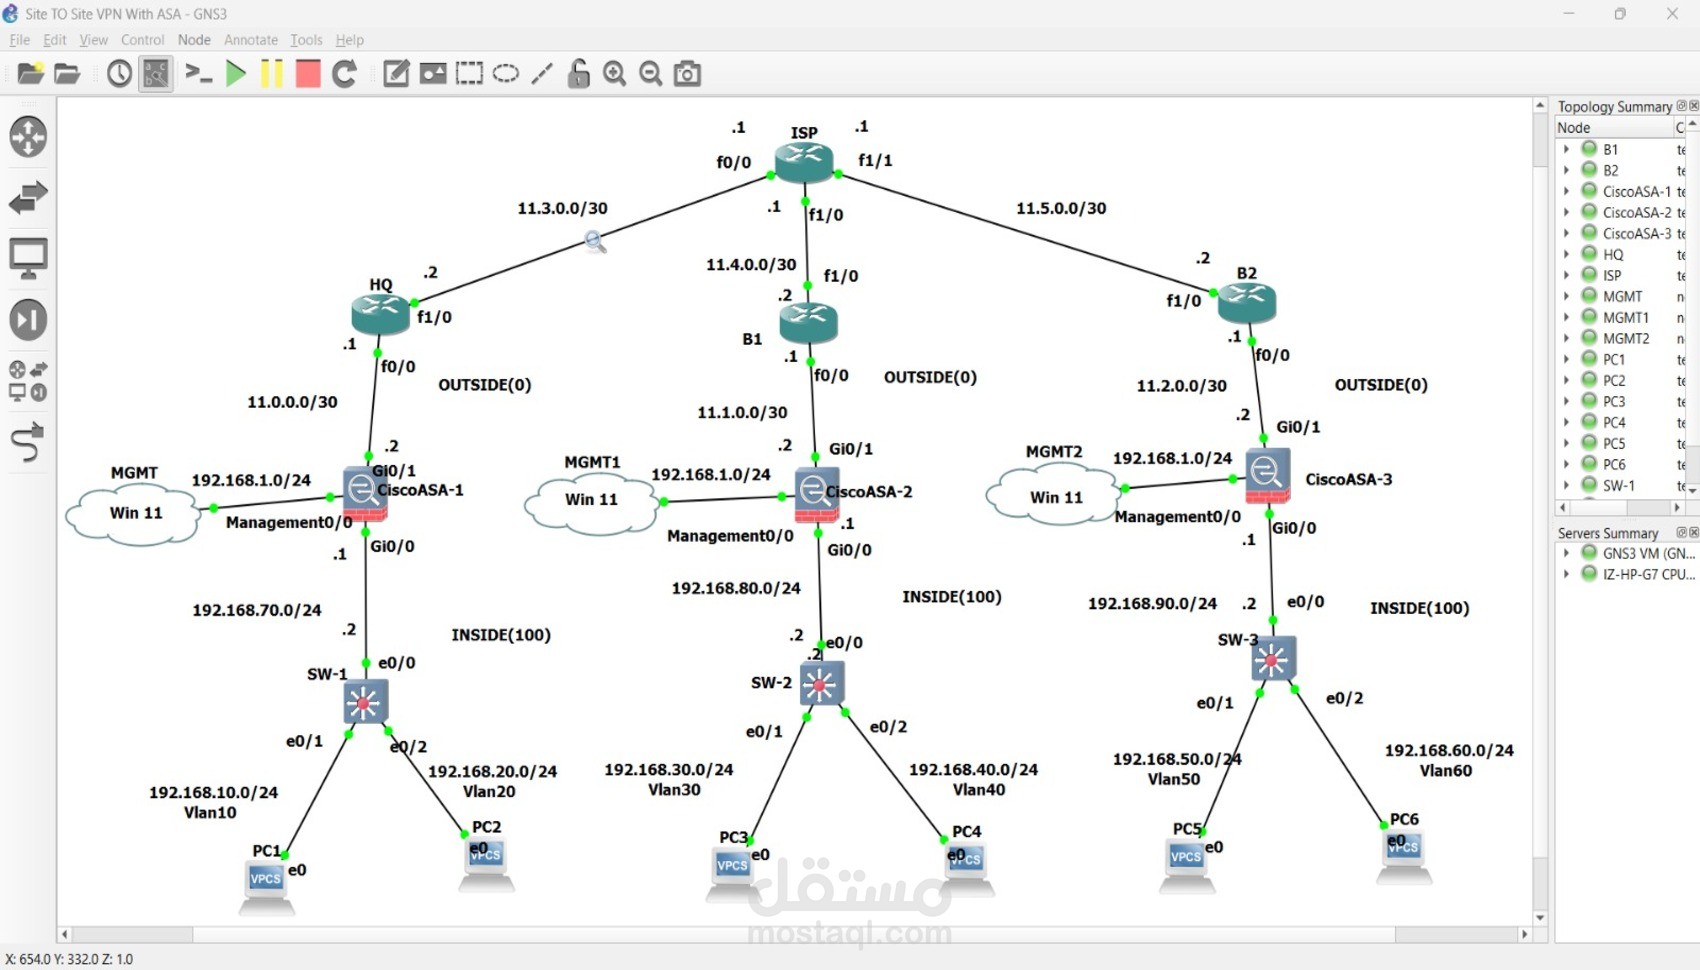Select the Draw ellipse tool
The height and width of the screenshot is (970, 1700).
[x=506, y=74]
